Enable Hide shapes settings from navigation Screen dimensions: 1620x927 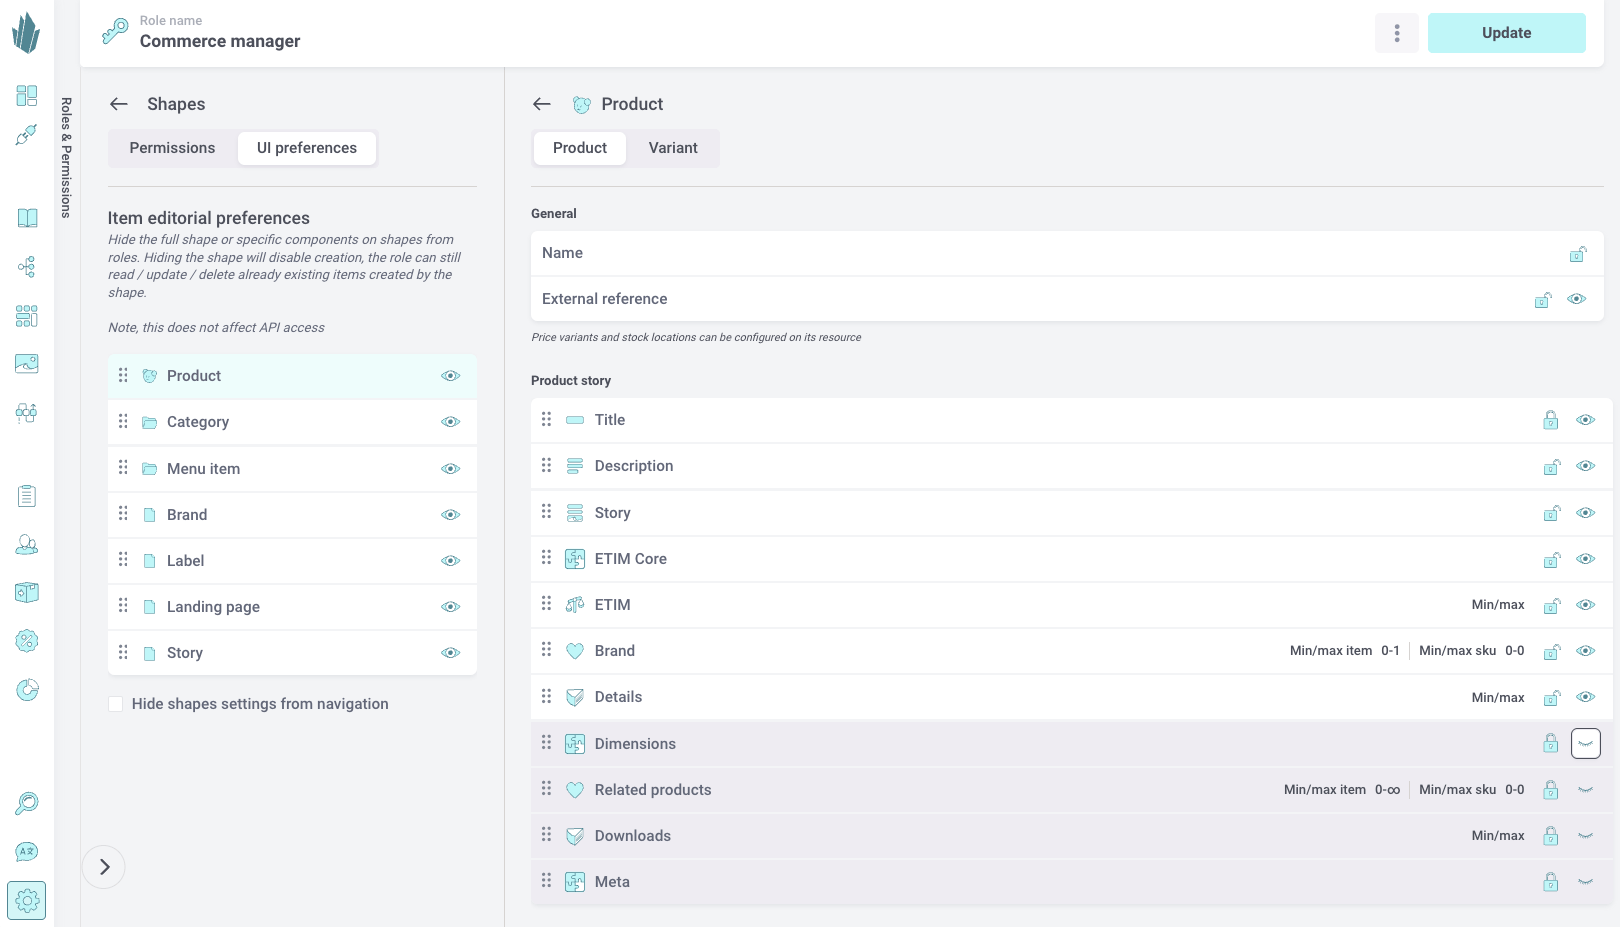[116, 704]
